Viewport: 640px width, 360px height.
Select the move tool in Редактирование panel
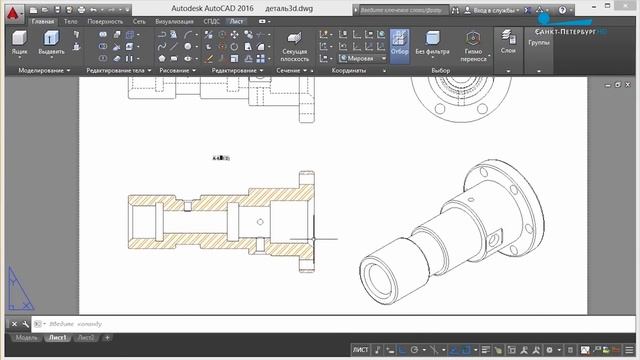(x=235, y=35)
